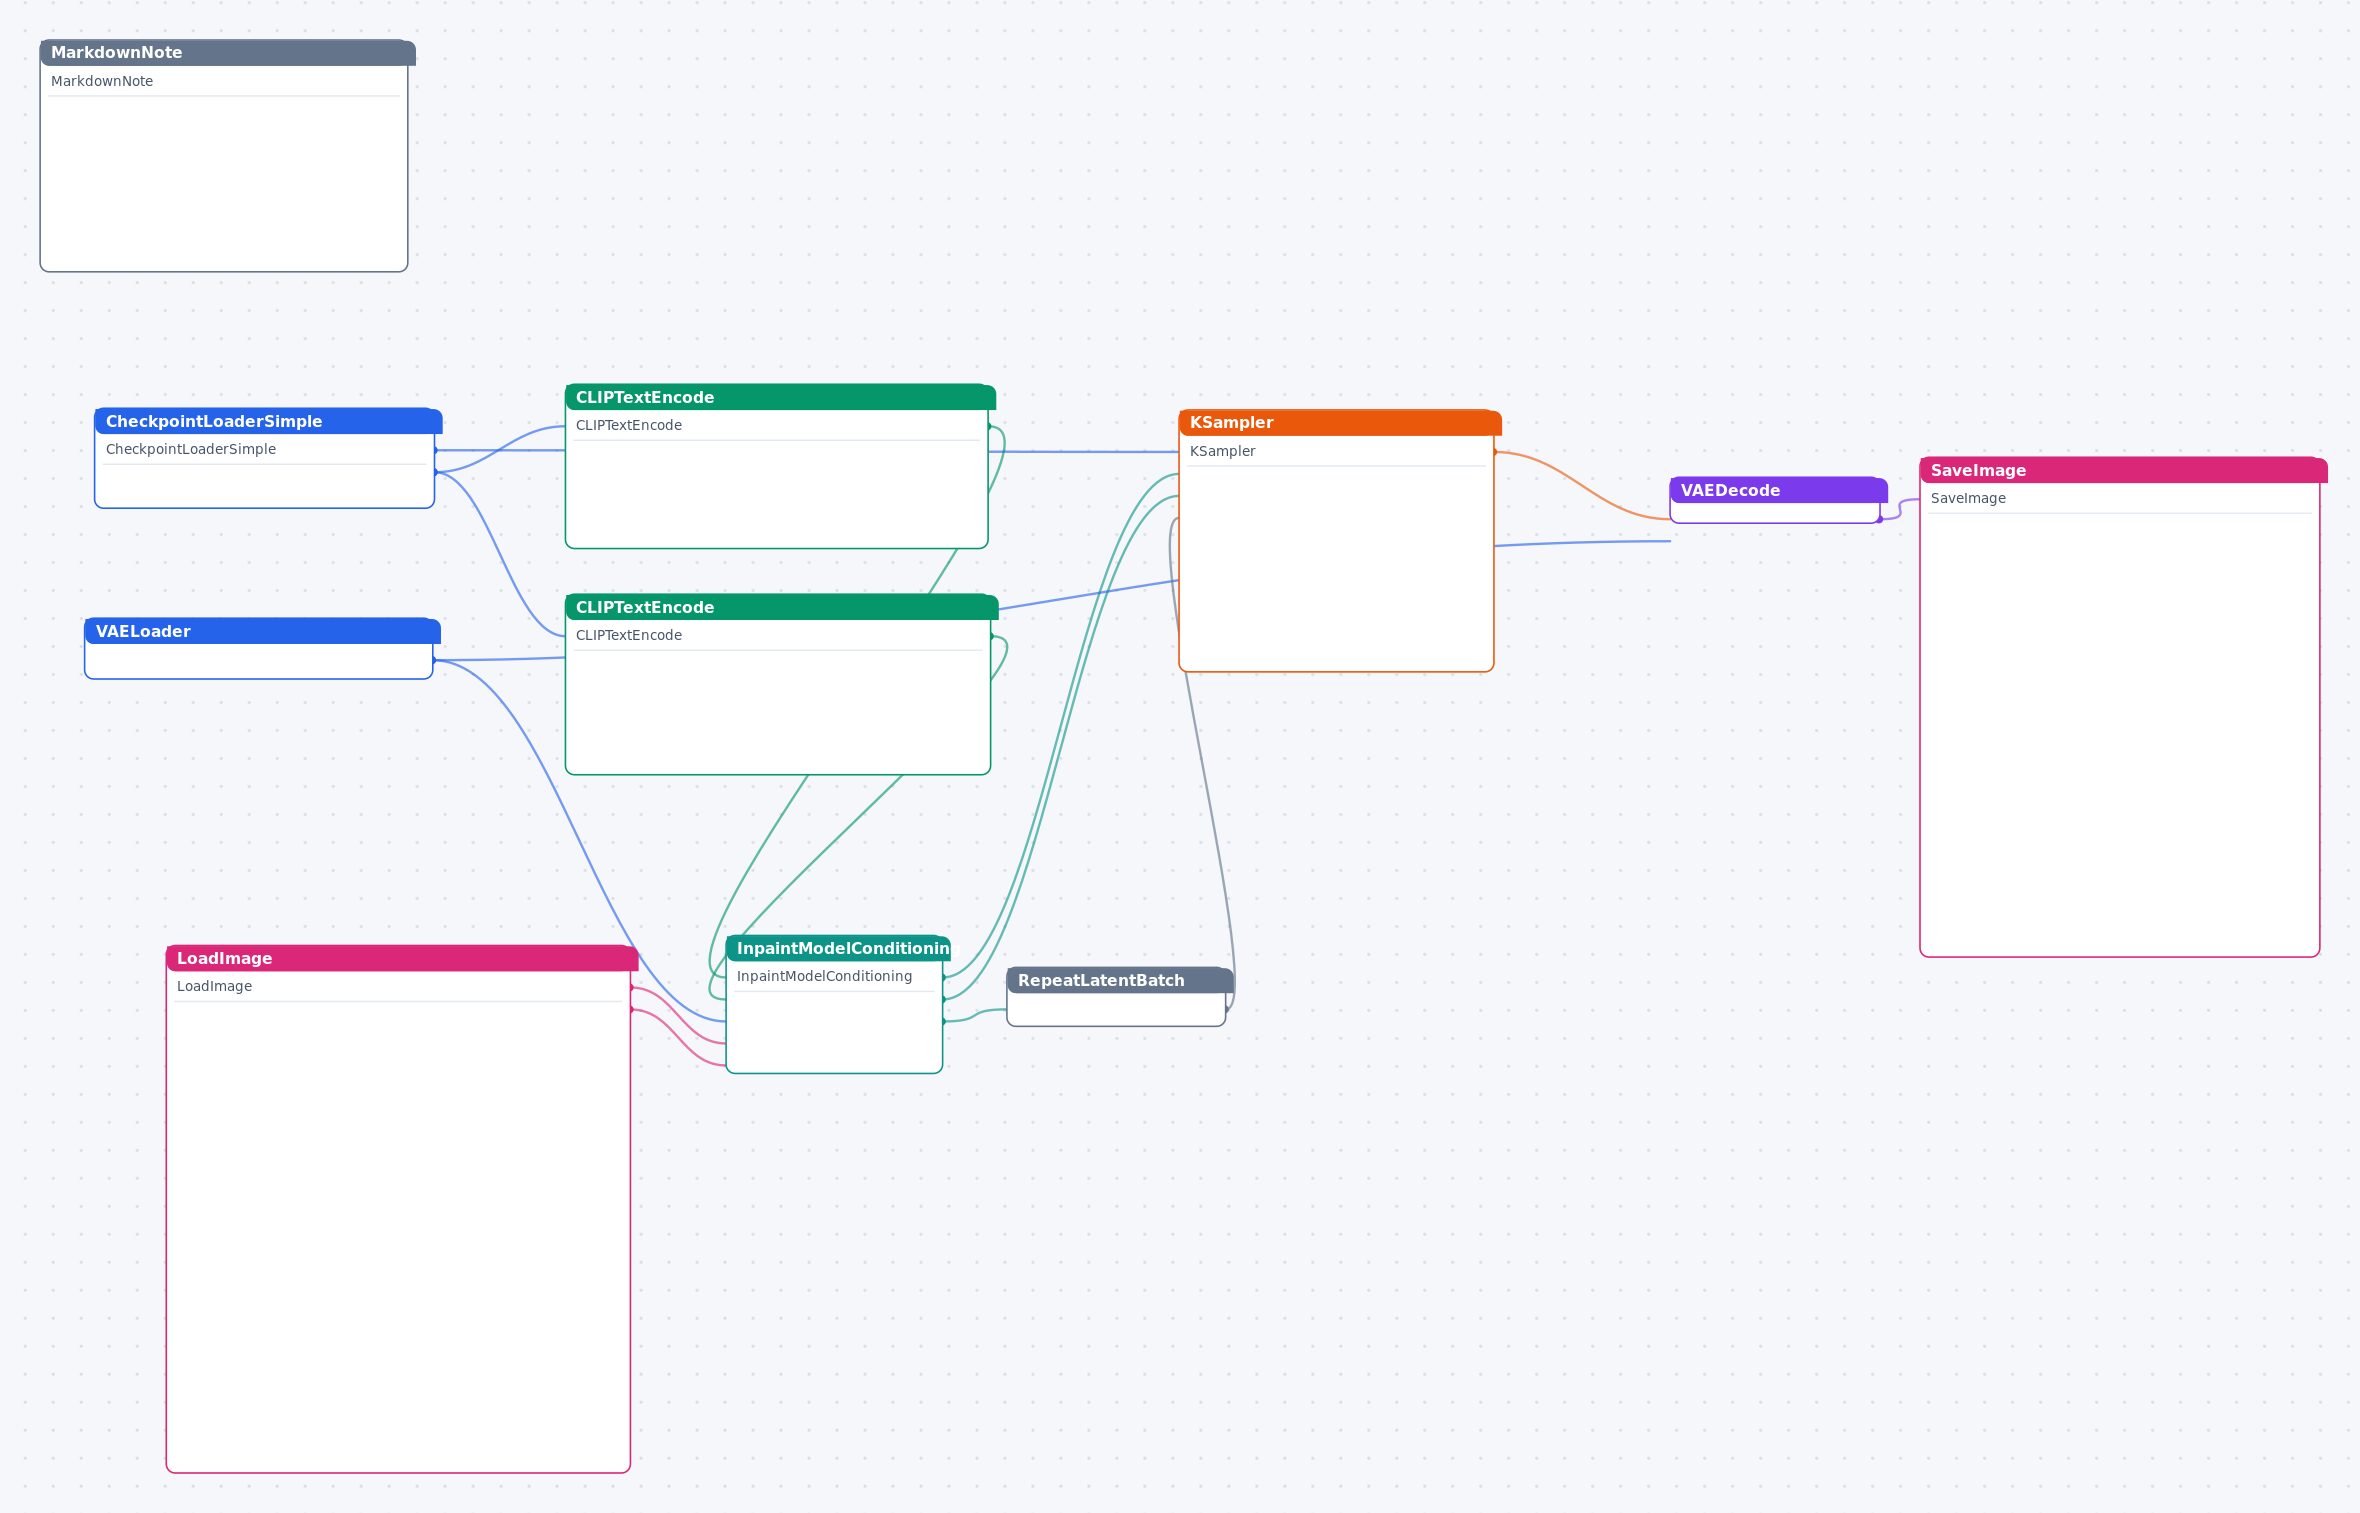Select the InpaintModelConditioning node header
The image size is (2360, 1513).
click(x=838, y=948)
